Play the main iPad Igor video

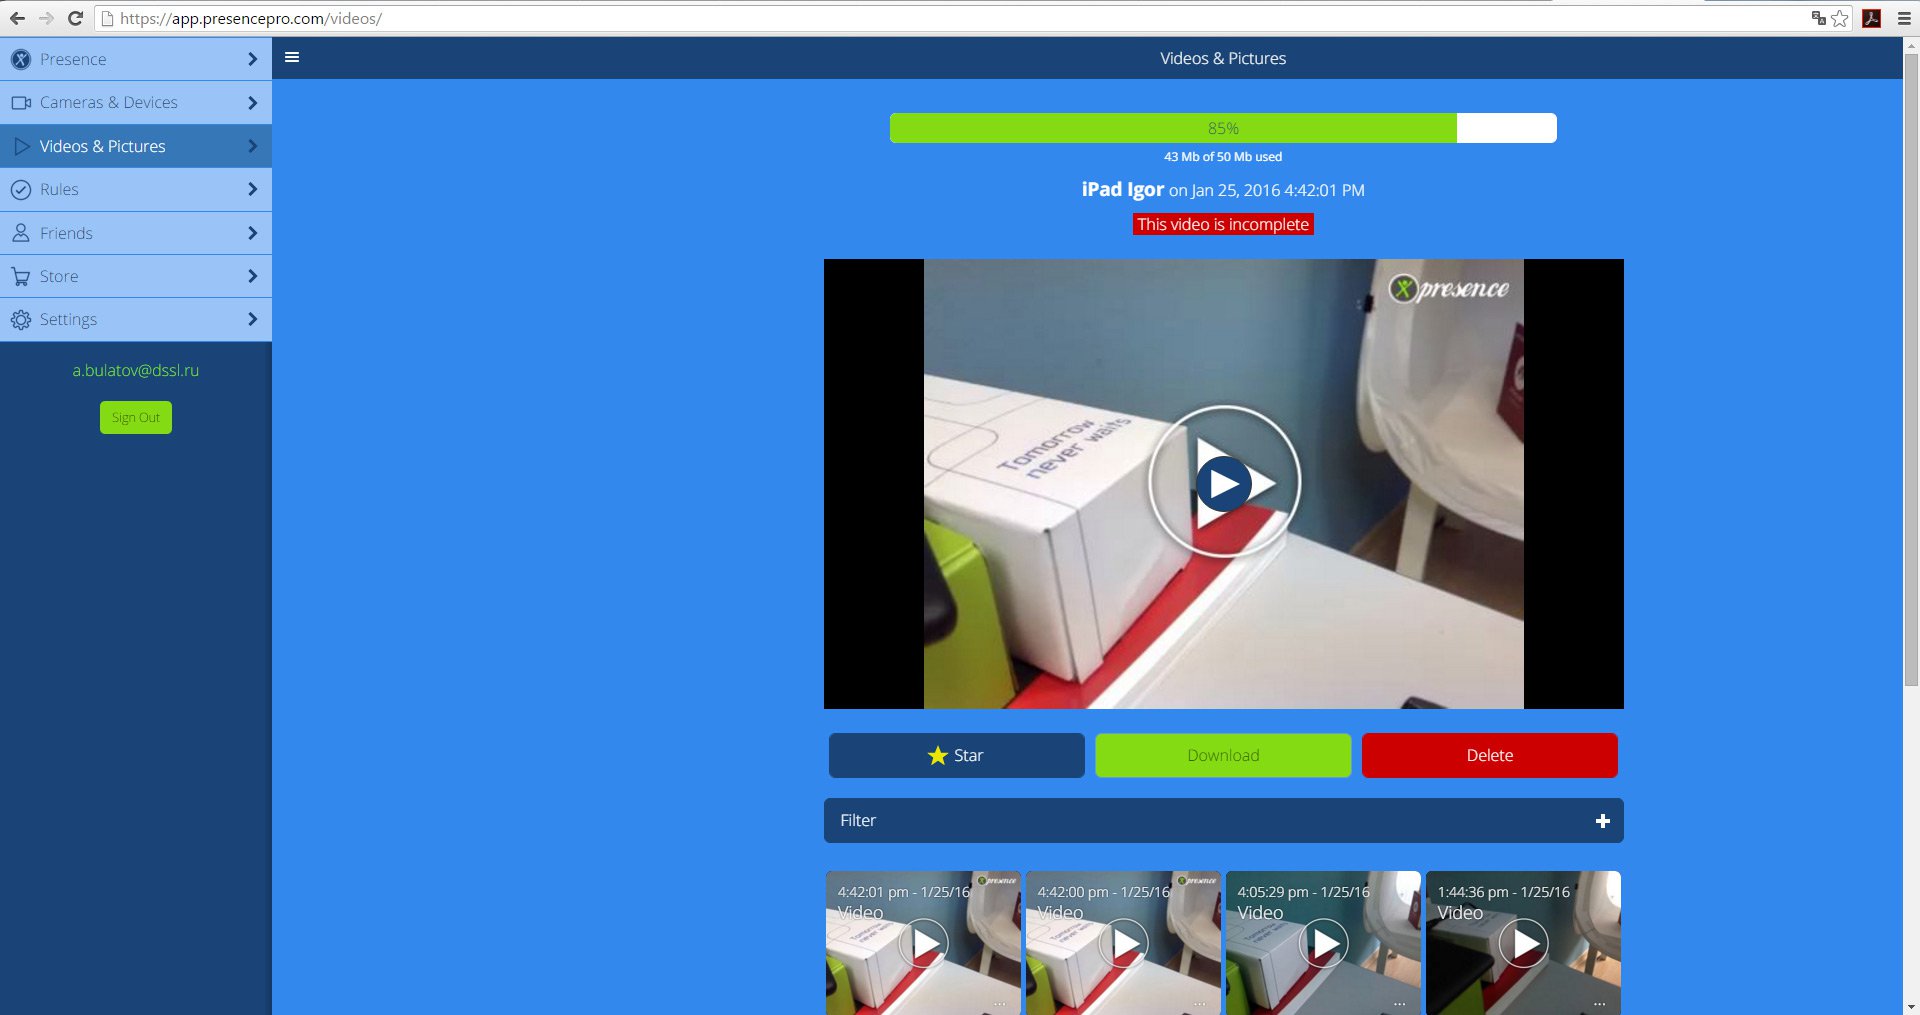[1223, 483]
